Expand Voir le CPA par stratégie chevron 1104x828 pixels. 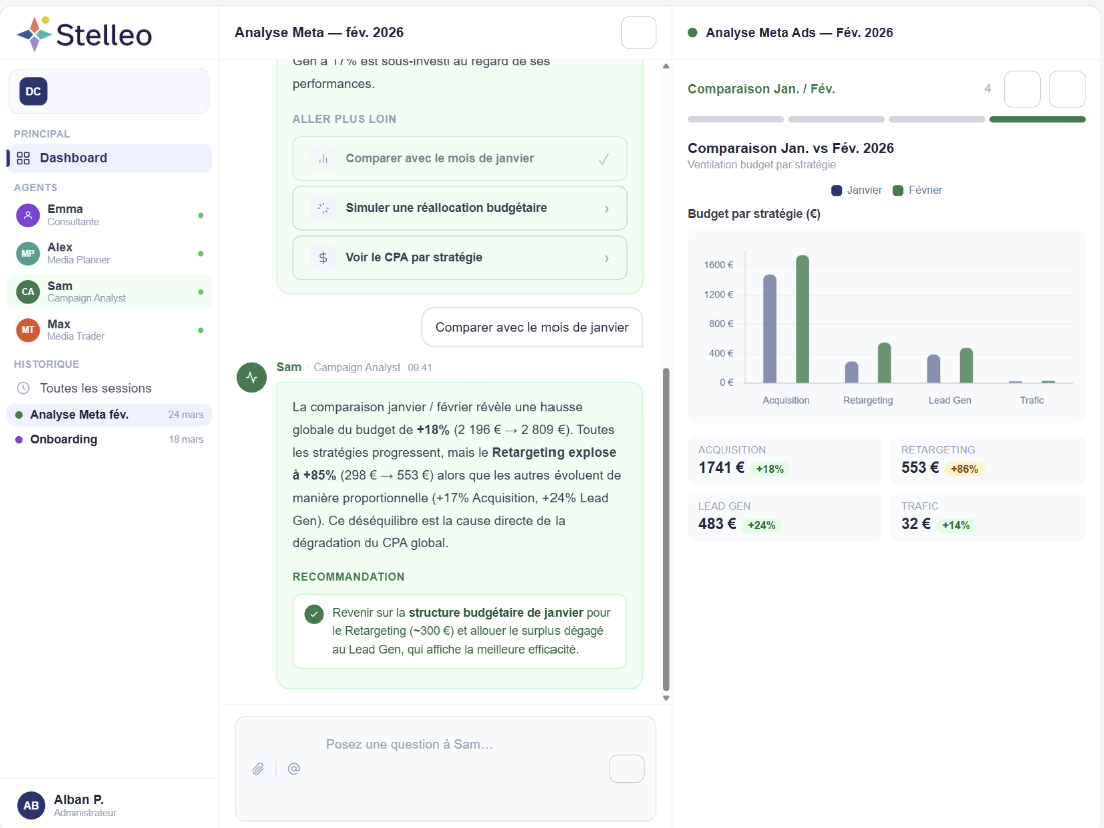point(607,258)
